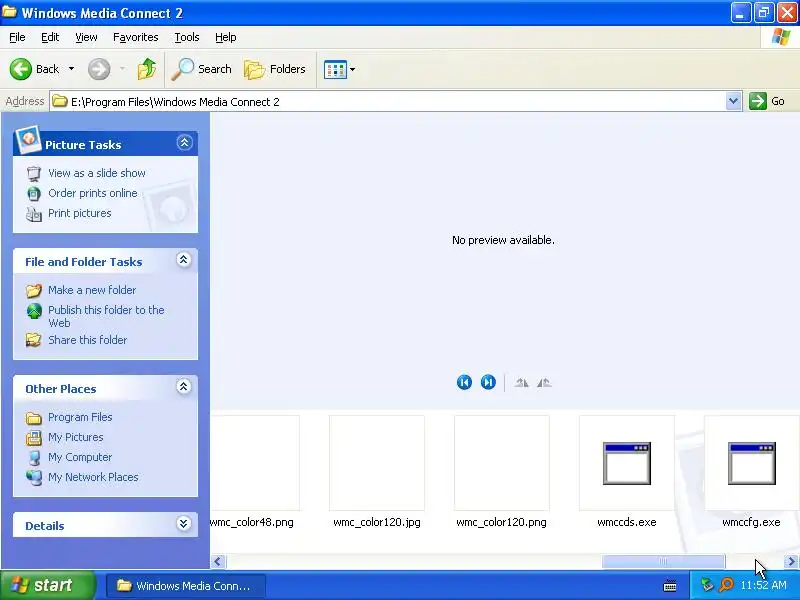Click the wmc_color120.jpg file name

coord(377,522)
